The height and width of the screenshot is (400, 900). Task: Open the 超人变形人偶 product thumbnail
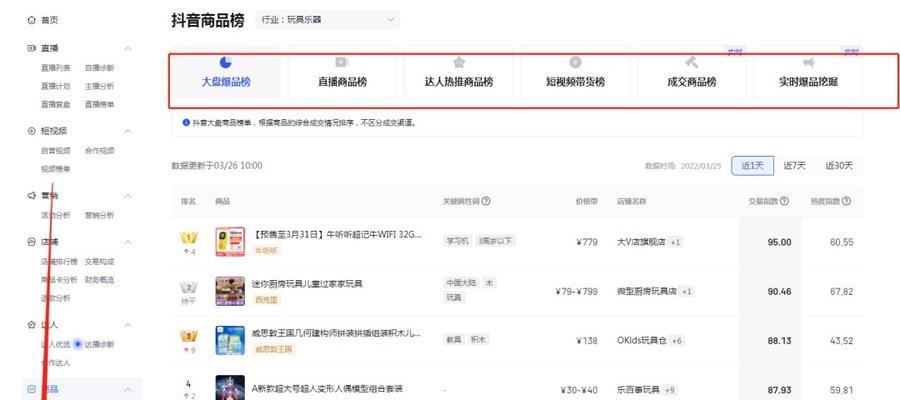(230, 387)
